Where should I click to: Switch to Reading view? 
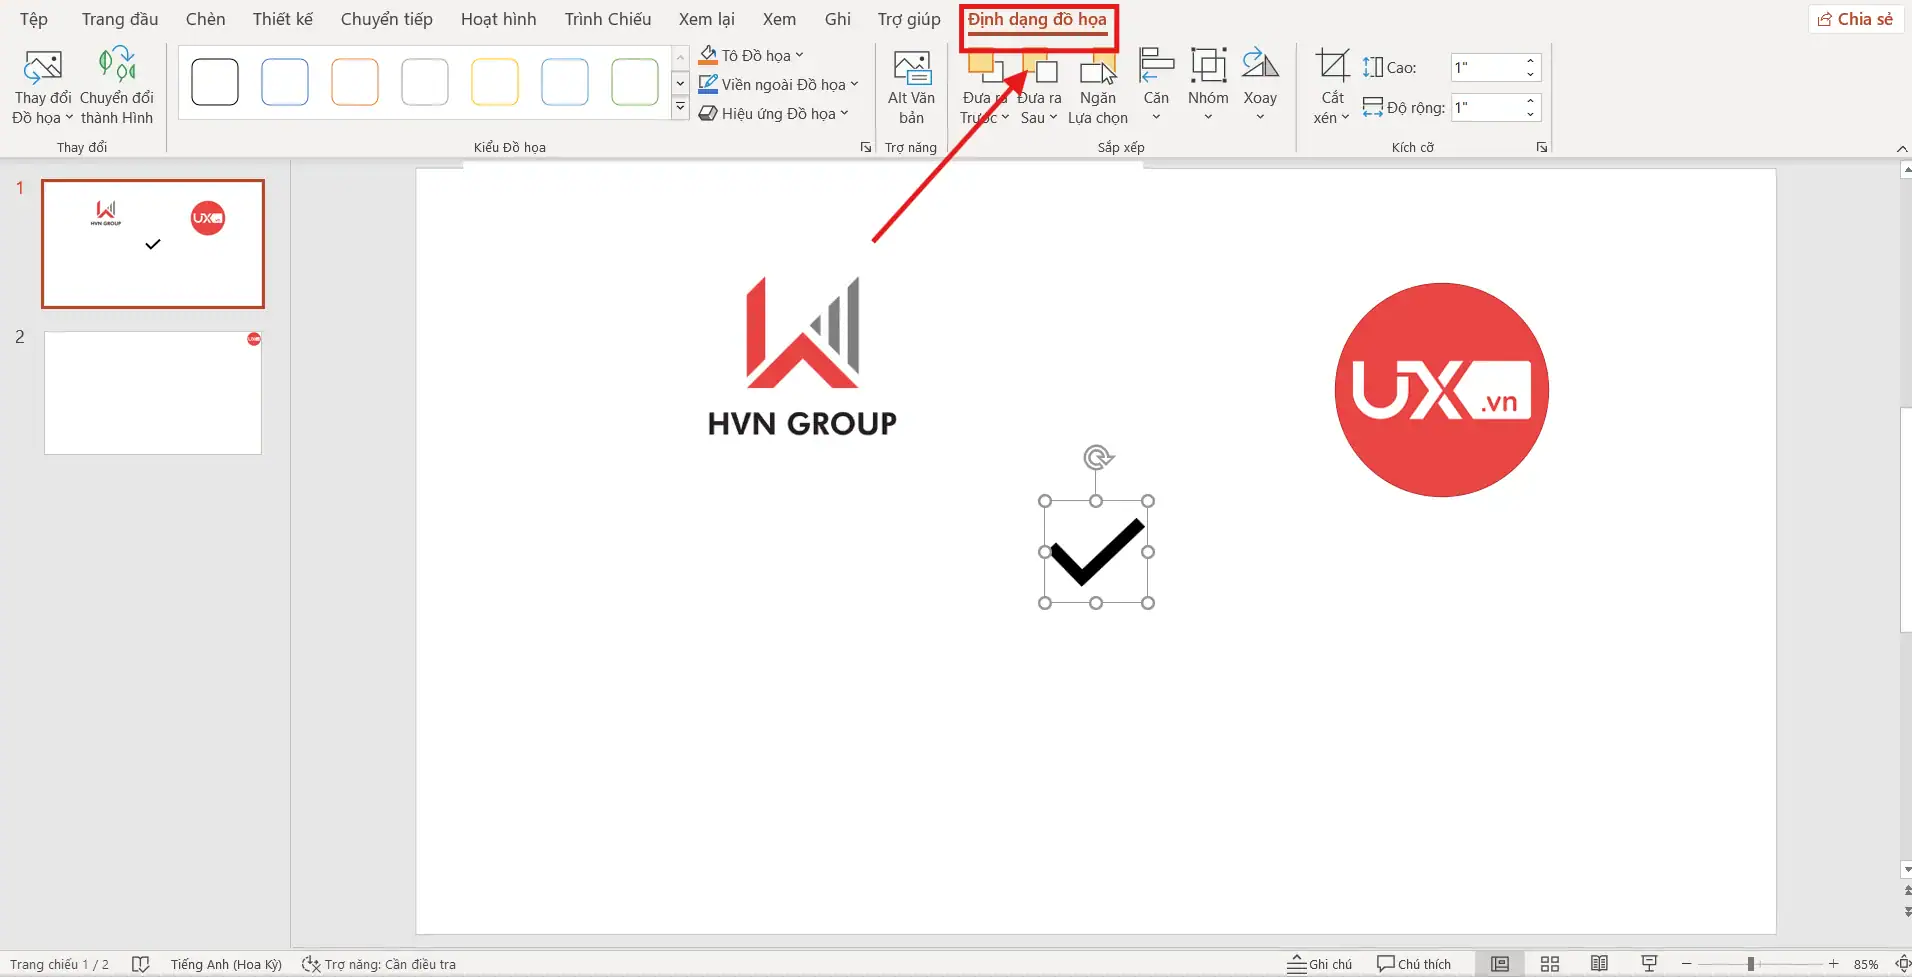pyautogui.click(x=1600, y=964)
